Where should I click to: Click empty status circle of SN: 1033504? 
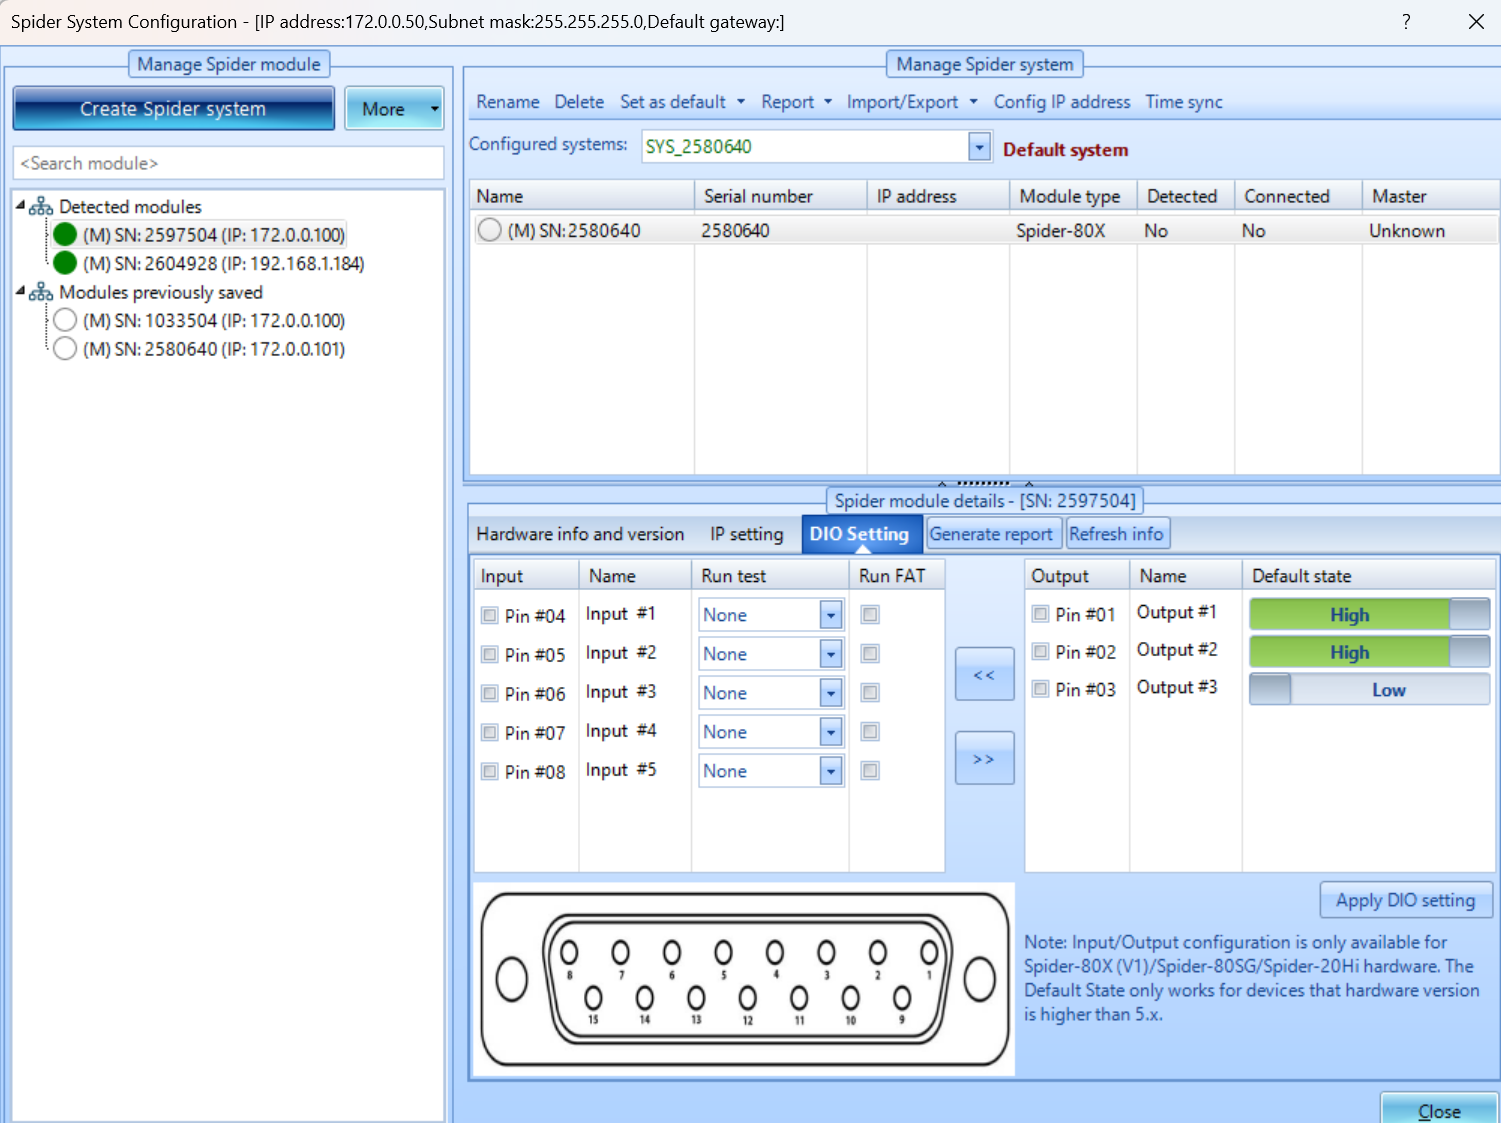pos(65,320)
